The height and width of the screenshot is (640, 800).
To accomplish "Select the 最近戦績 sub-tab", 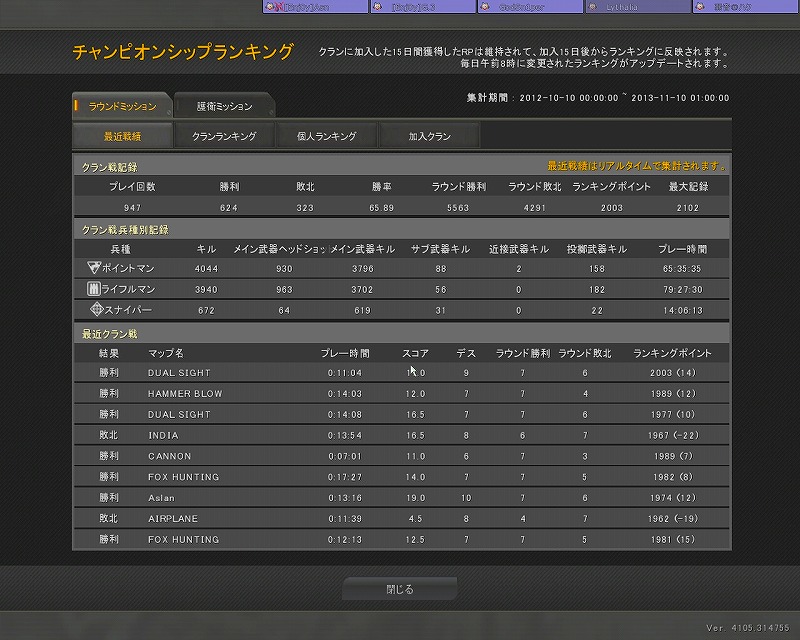I will 122,136.
